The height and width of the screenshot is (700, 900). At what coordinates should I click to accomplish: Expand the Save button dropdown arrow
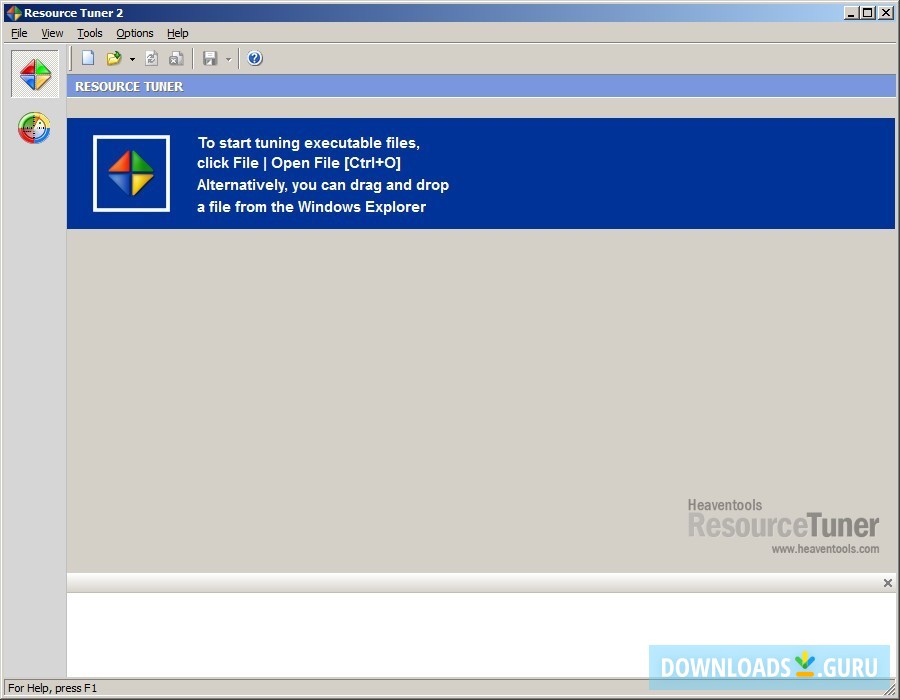tap(227, 58)
